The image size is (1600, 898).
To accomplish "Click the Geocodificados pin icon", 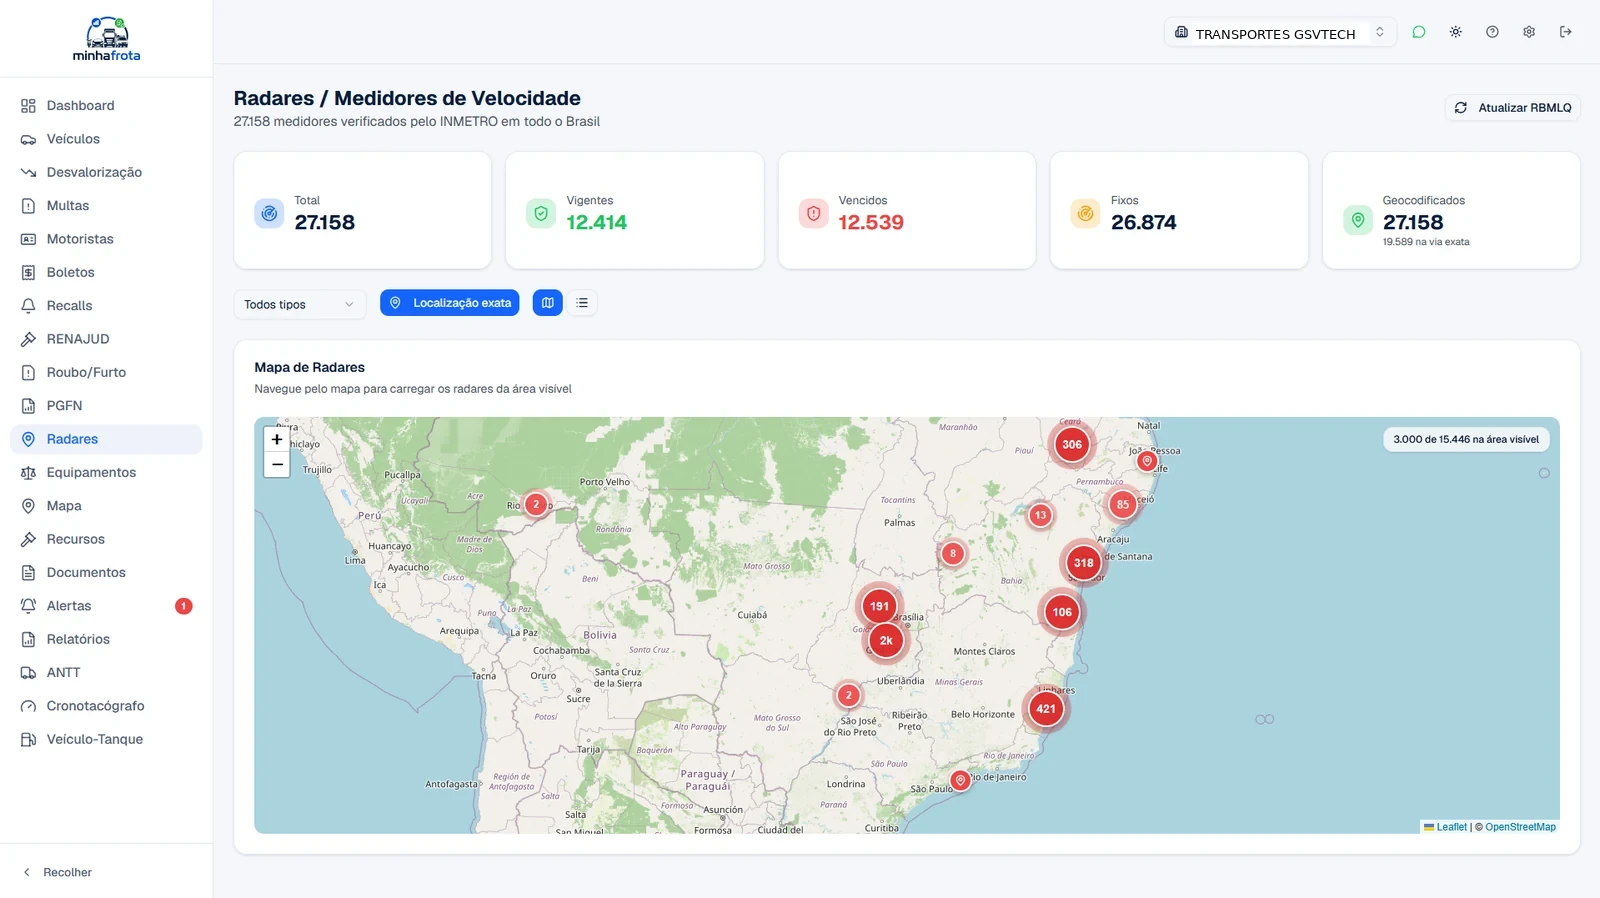I will click(x=1358, y=220).
